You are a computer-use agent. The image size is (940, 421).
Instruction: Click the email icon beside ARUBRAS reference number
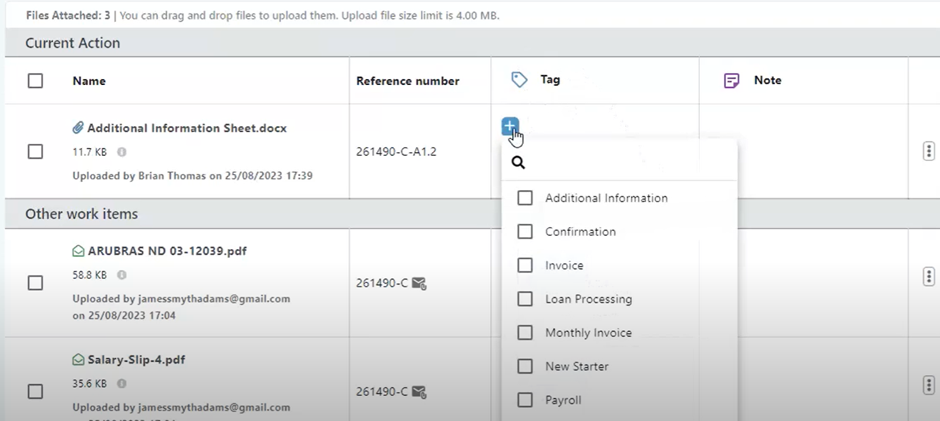[419, 283]
